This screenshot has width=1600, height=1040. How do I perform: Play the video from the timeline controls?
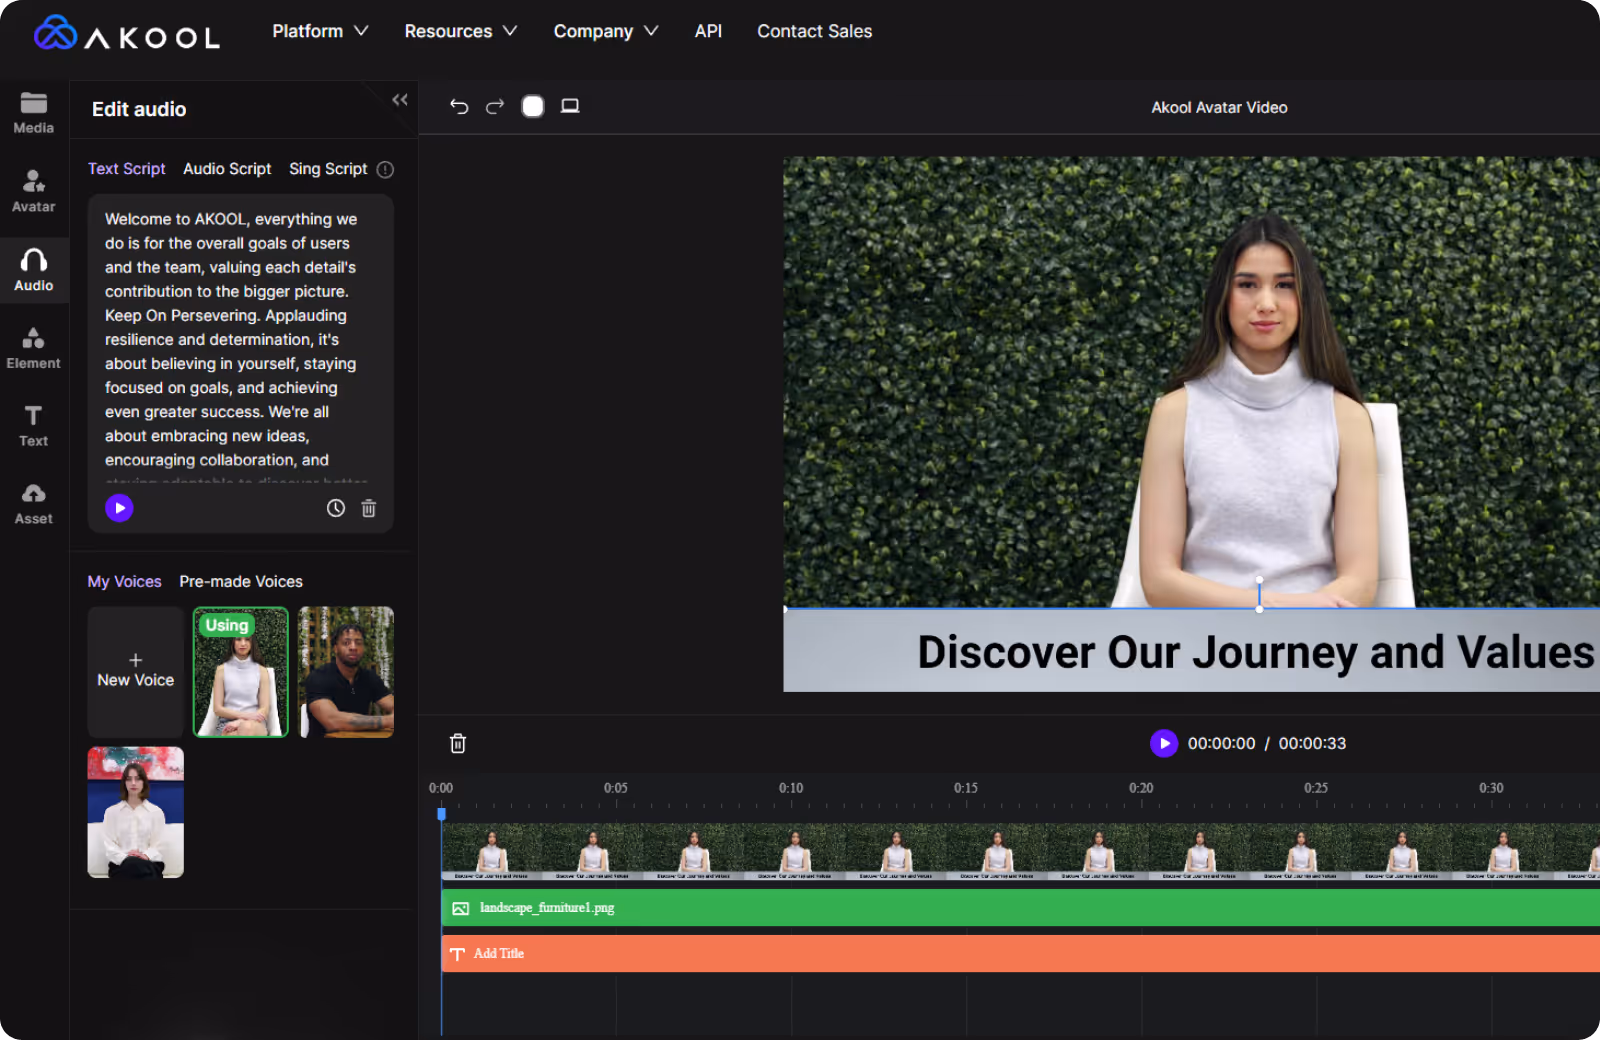coord(1164,743)
